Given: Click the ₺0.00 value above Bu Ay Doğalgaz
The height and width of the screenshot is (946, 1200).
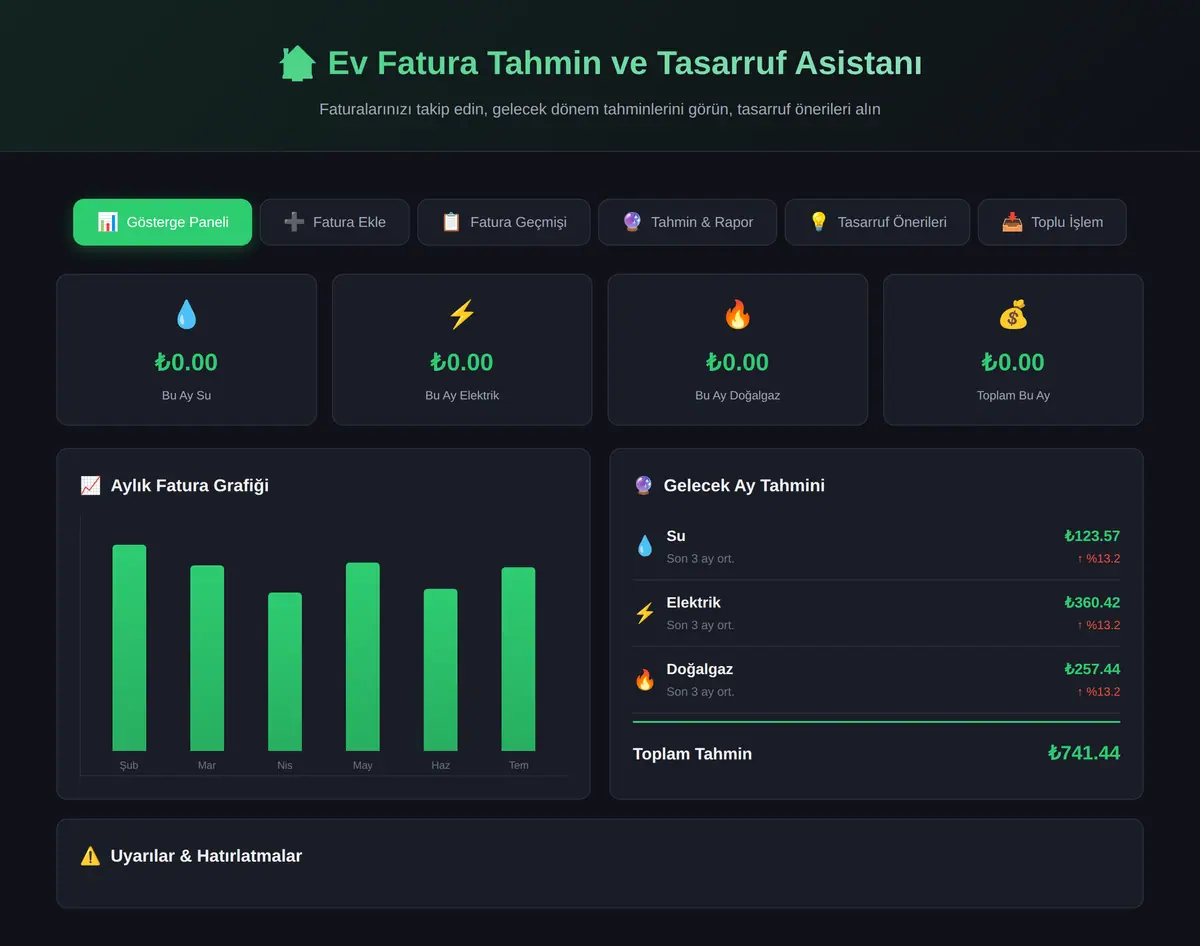Looking at the screenshot, I should click(x=738, y=362).
